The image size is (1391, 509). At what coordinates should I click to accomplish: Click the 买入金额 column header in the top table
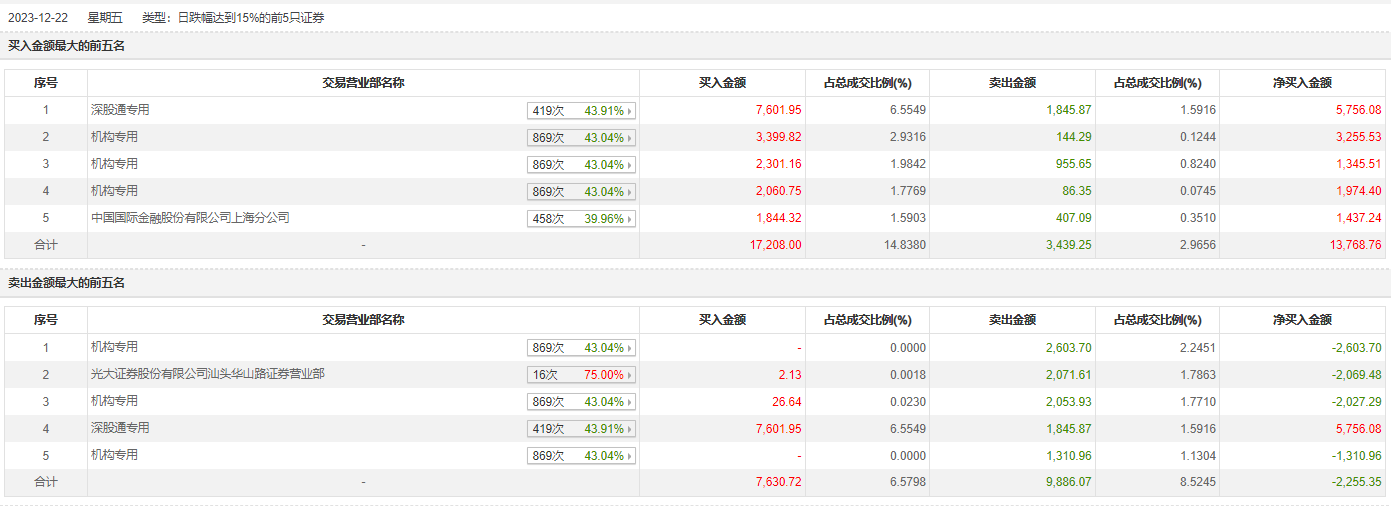pyautogui.click(x=722, y=83)
